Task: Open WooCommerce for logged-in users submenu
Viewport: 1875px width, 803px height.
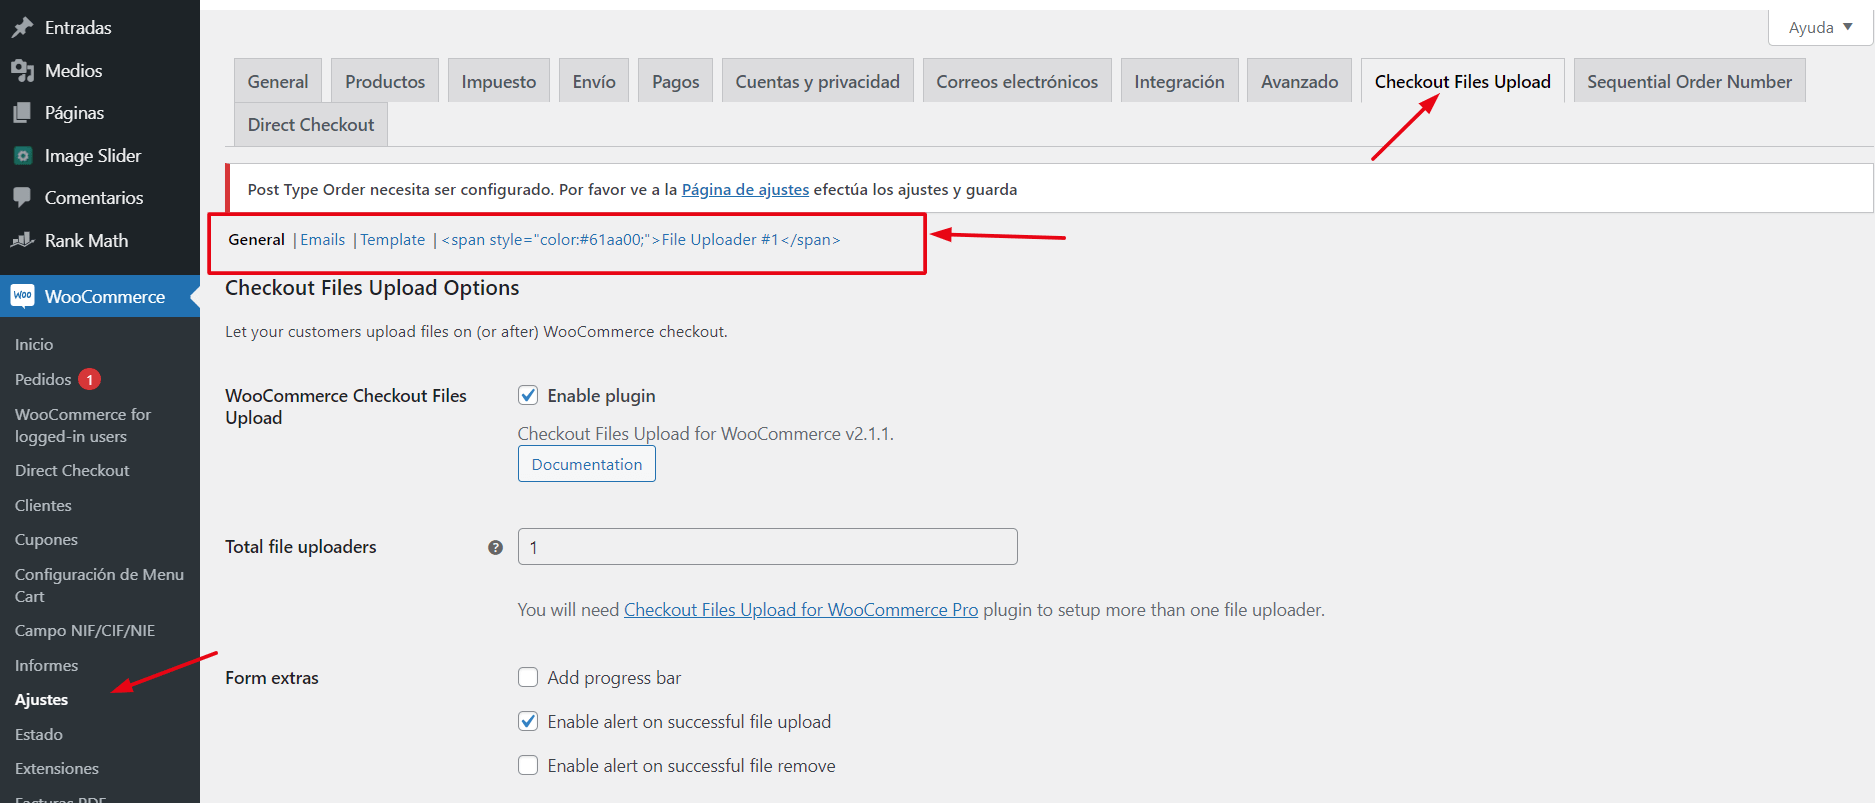Action: 83,425
